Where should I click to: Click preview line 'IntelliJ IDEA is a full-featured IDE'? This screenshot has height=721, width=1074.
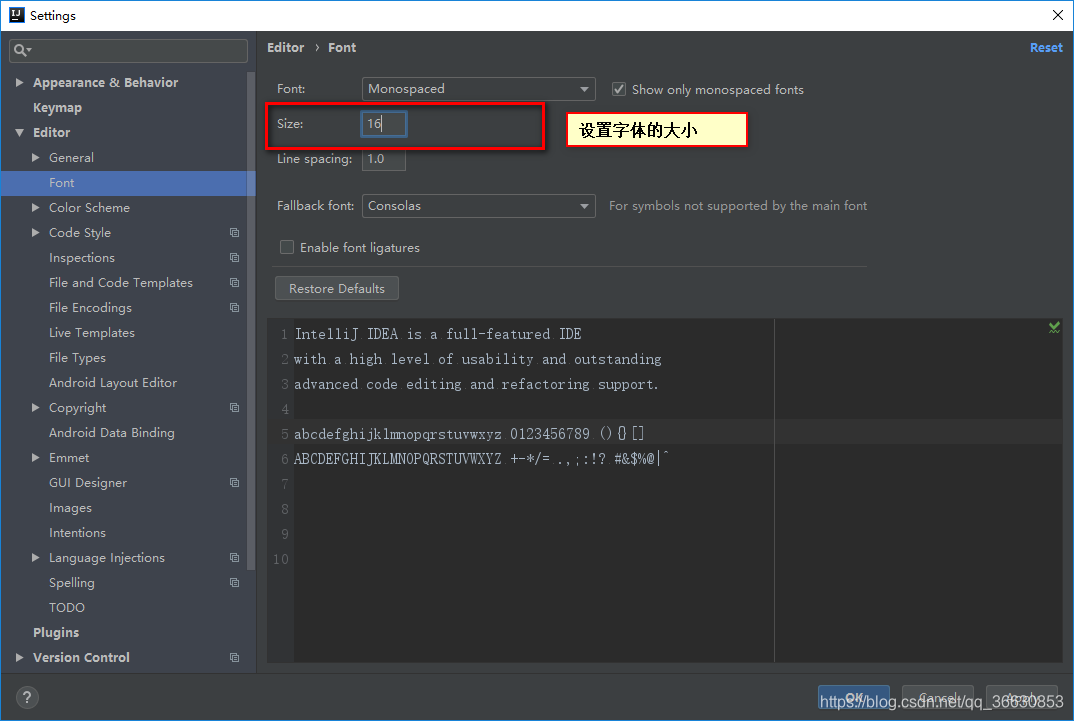click(438, 334)
